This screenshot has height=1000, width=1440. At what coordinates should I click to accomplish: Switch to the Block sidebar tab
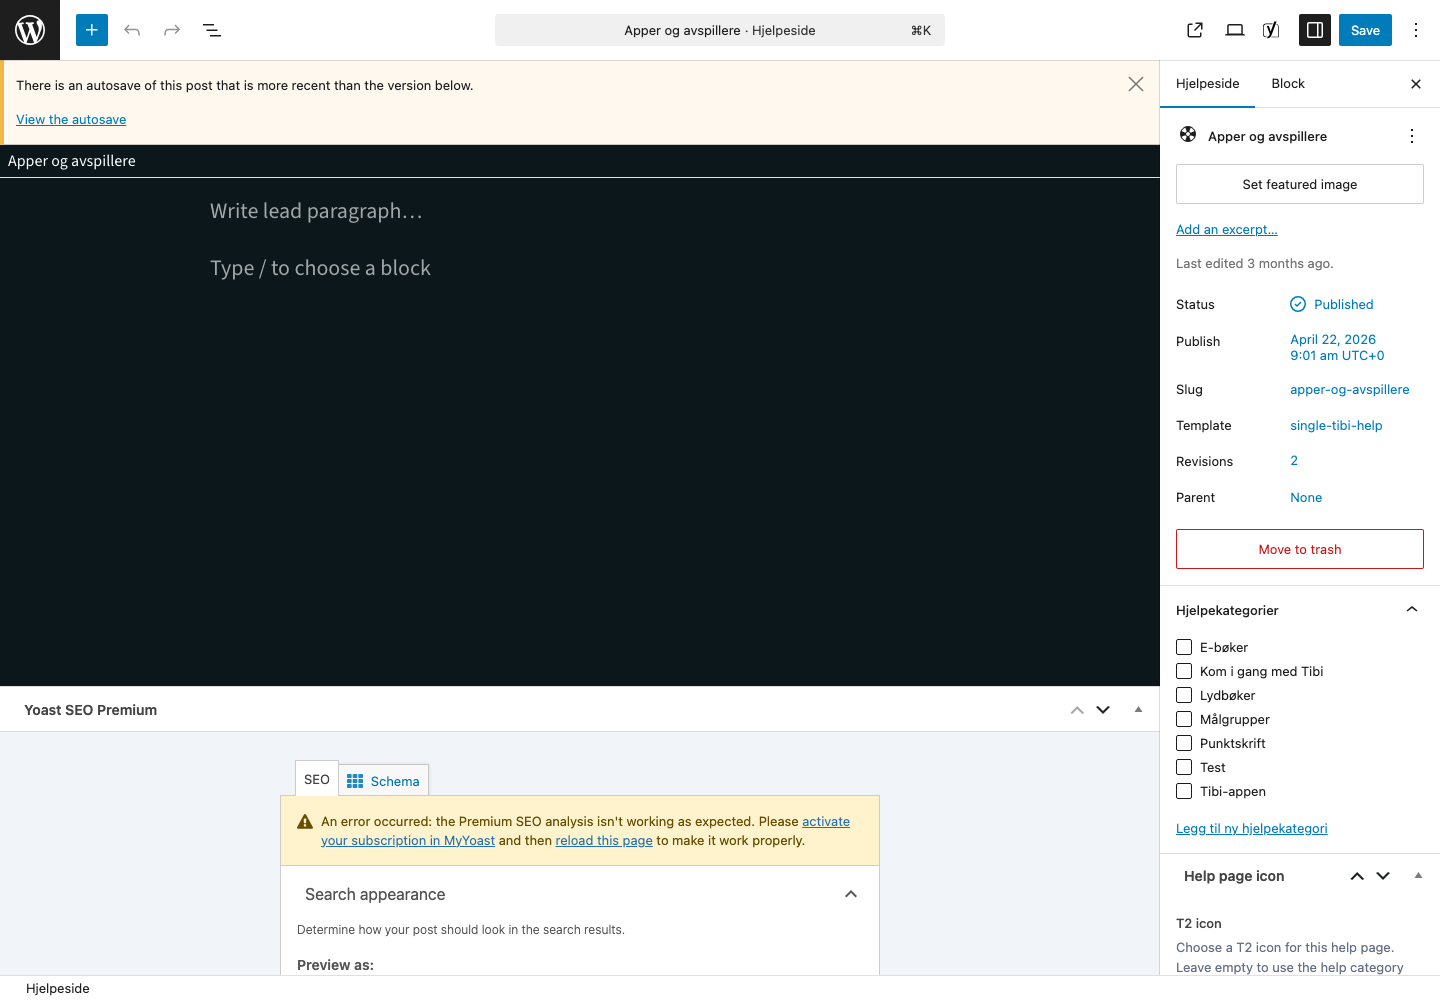pos(1288,84)
